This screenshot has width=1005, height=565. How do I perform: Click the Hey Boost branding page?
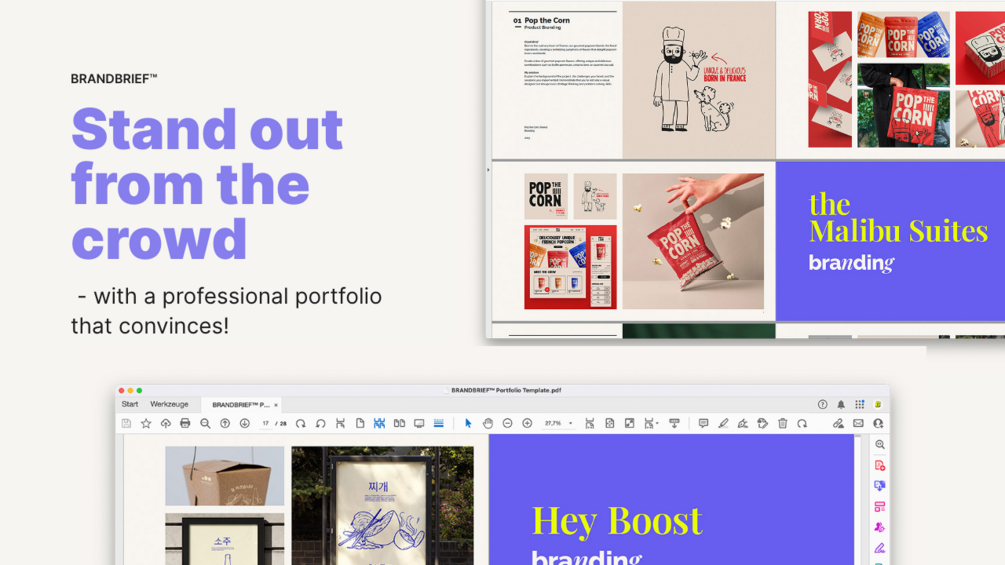point(671,500)
